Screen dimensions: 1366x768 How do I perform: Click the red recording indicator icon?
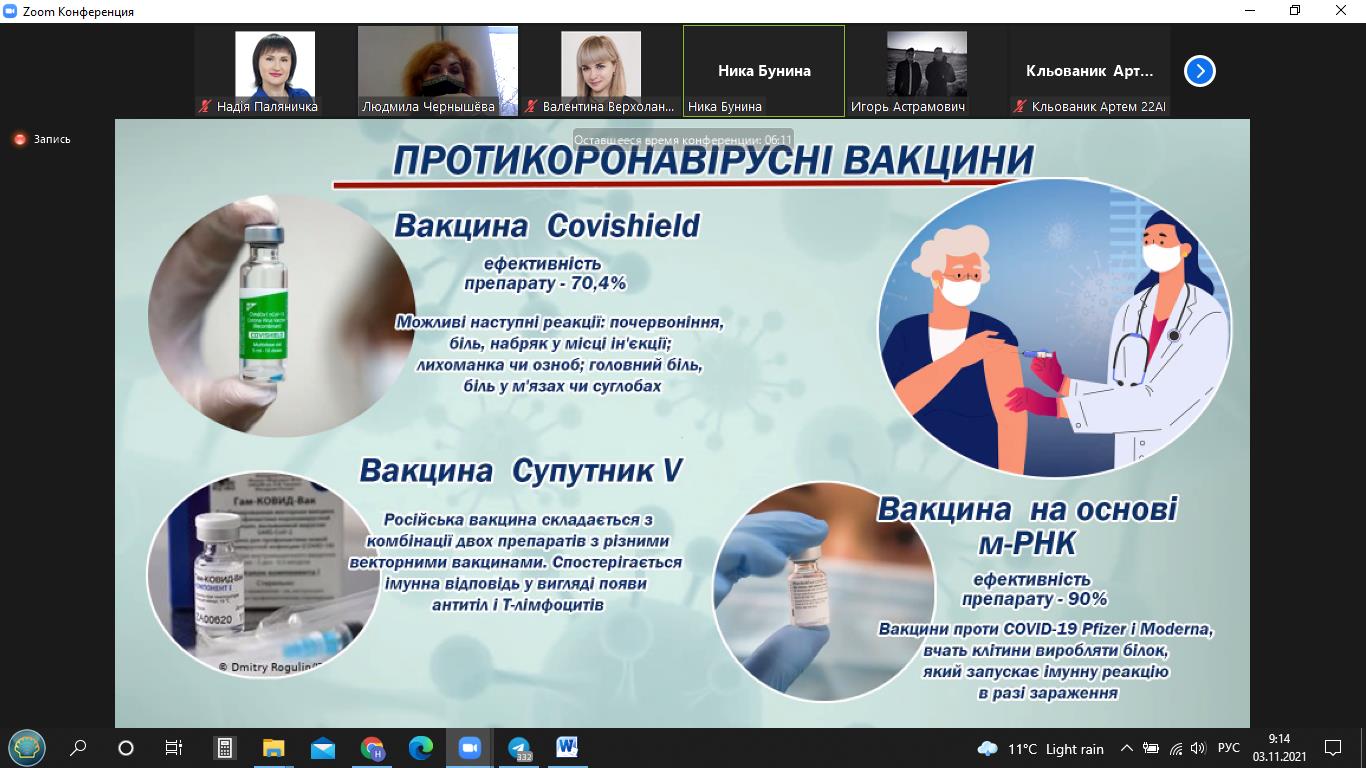coord(20,139)
